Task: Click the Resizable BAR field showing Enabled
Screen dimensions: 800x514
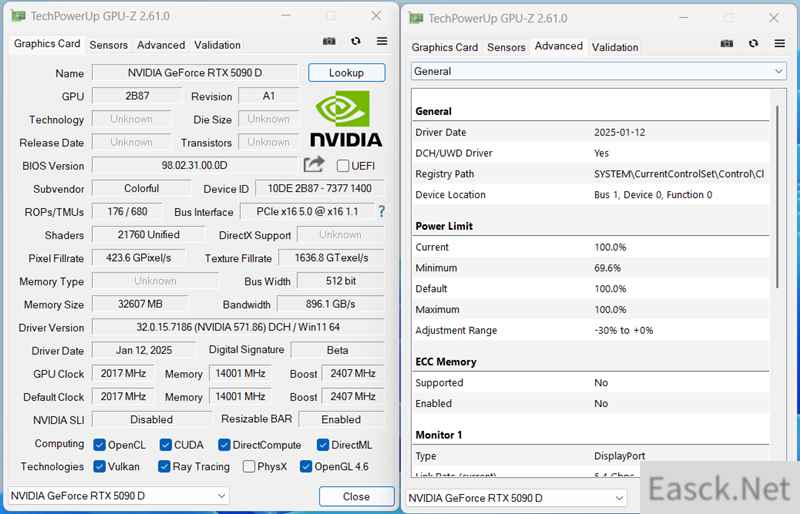Action: coord(341,420)
